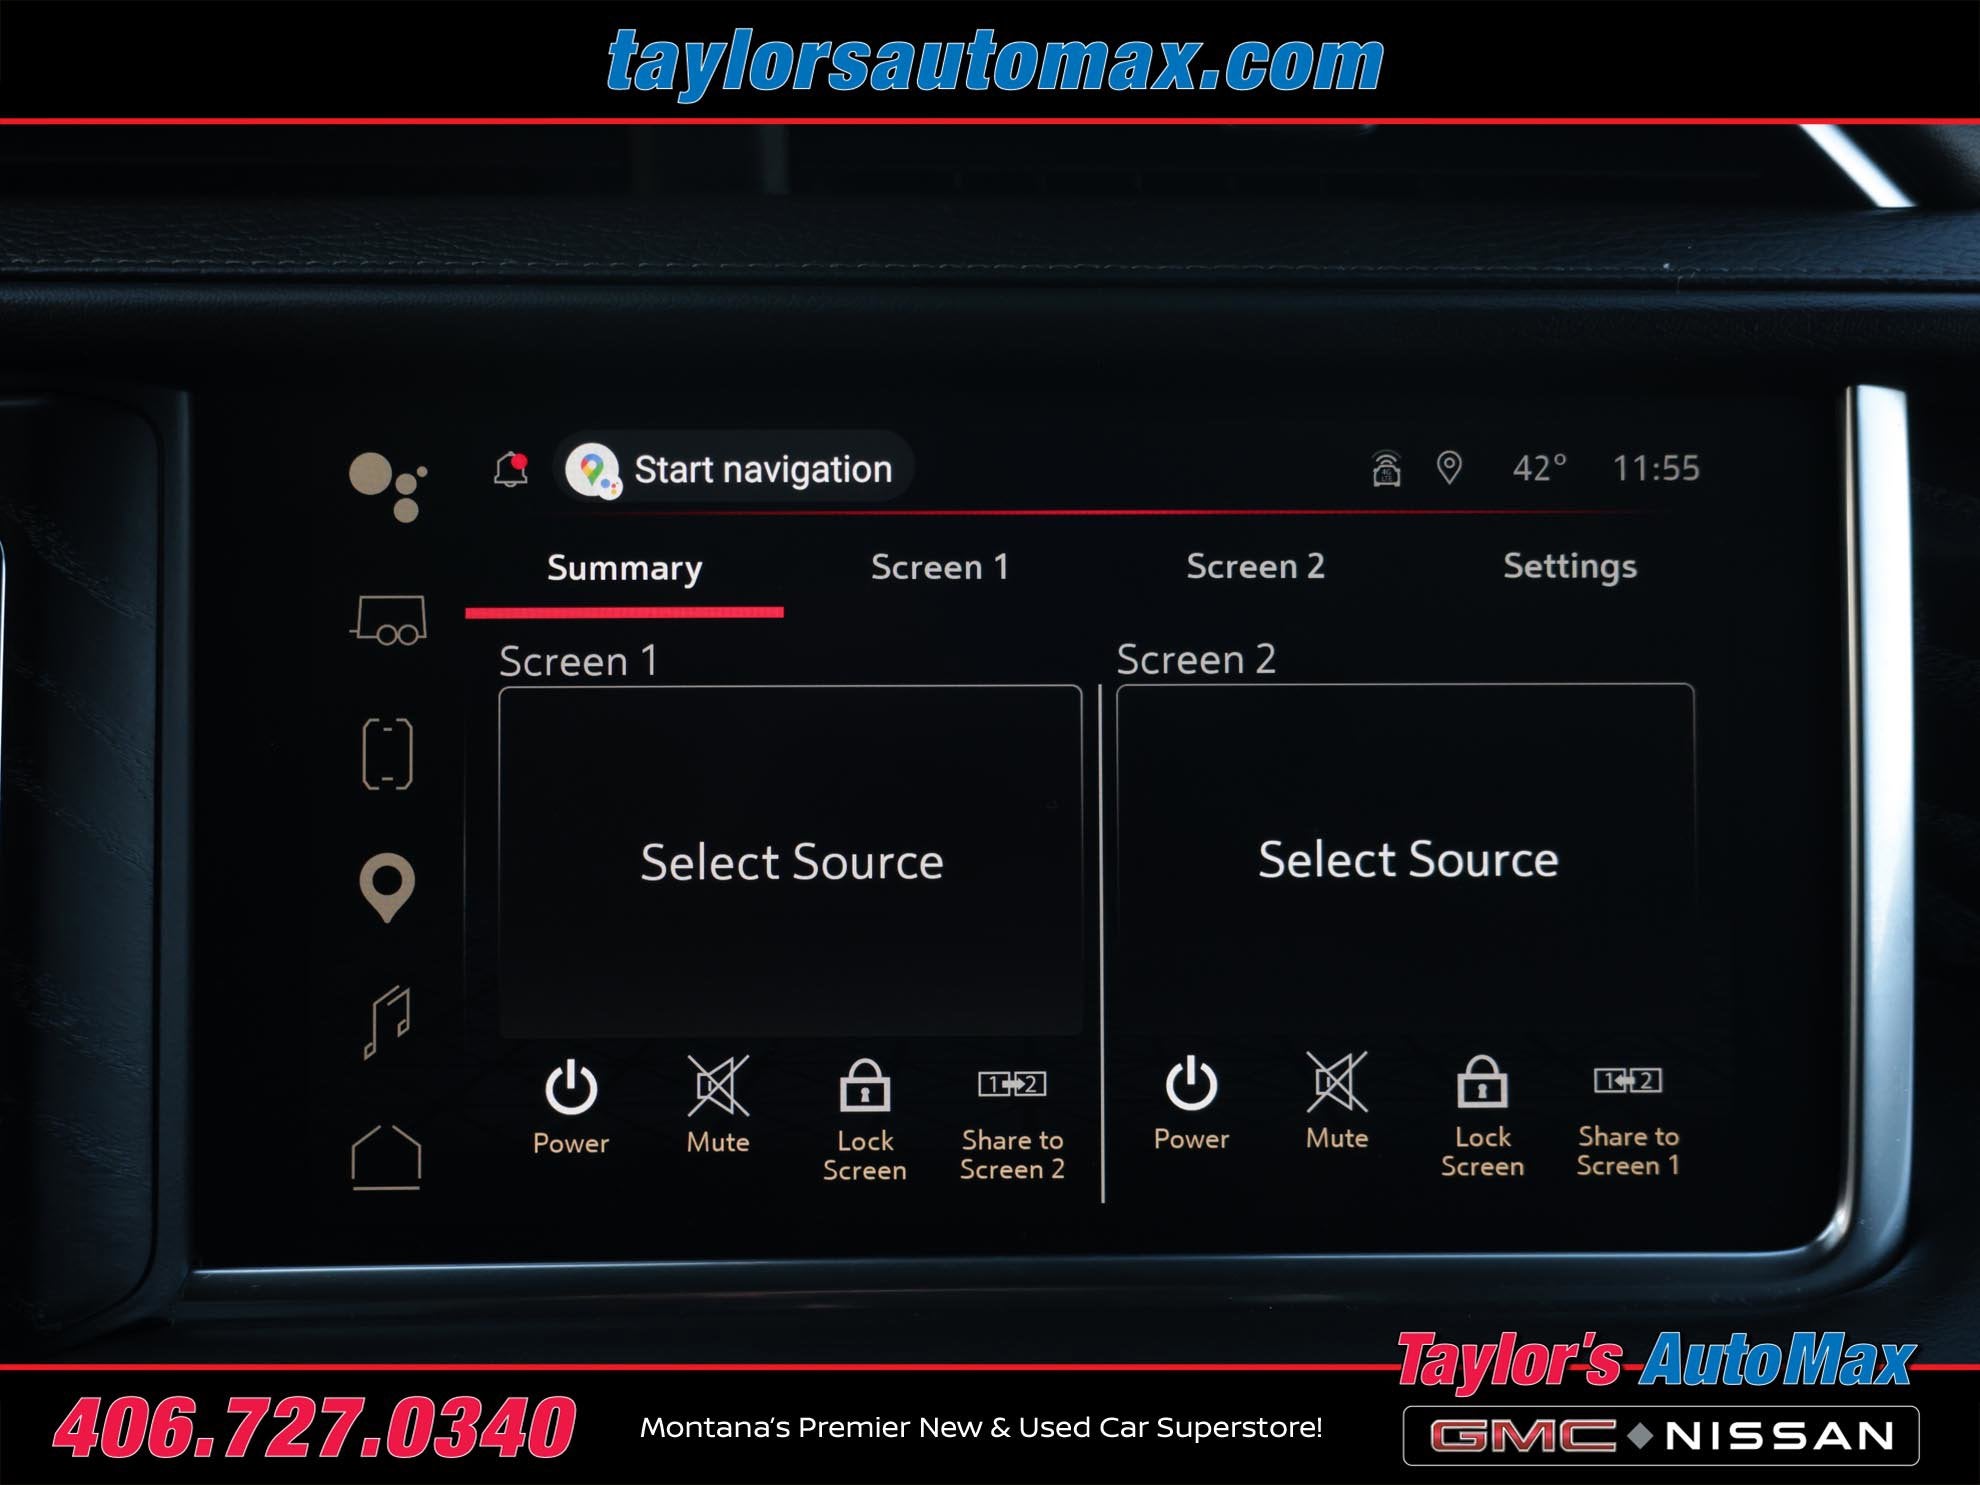Tap the location status icon
The height and width of the screenshot is (1485, 1980).
1449,467
